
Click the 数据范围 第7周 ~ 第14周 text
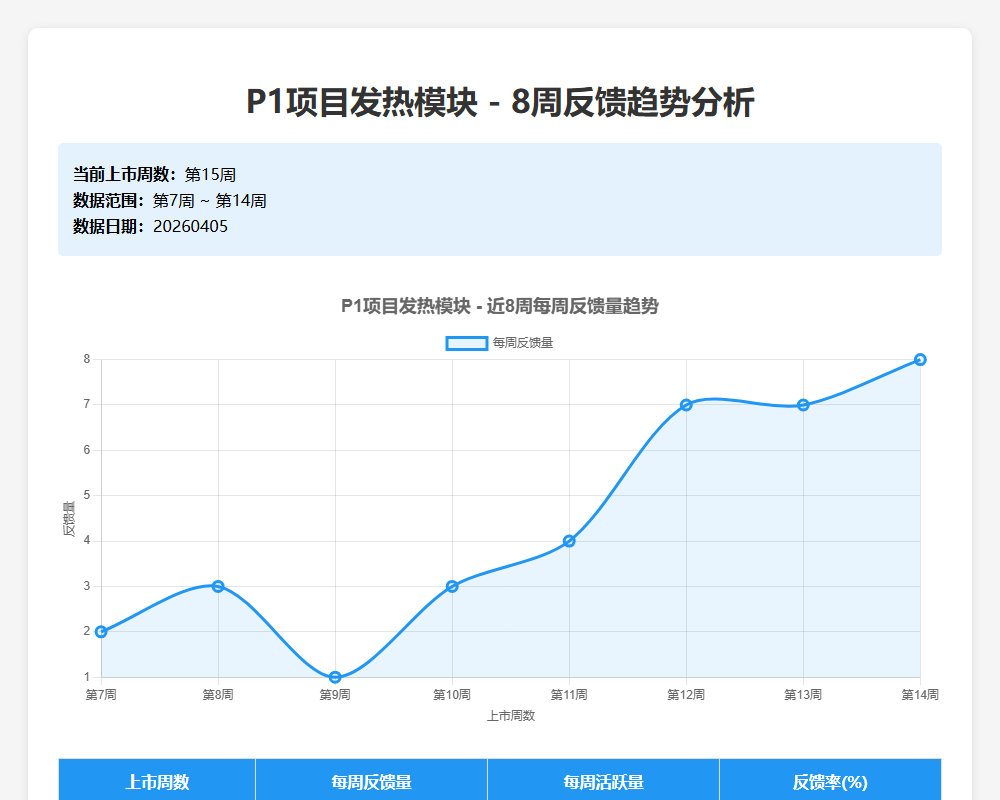(x=170, y=200)
